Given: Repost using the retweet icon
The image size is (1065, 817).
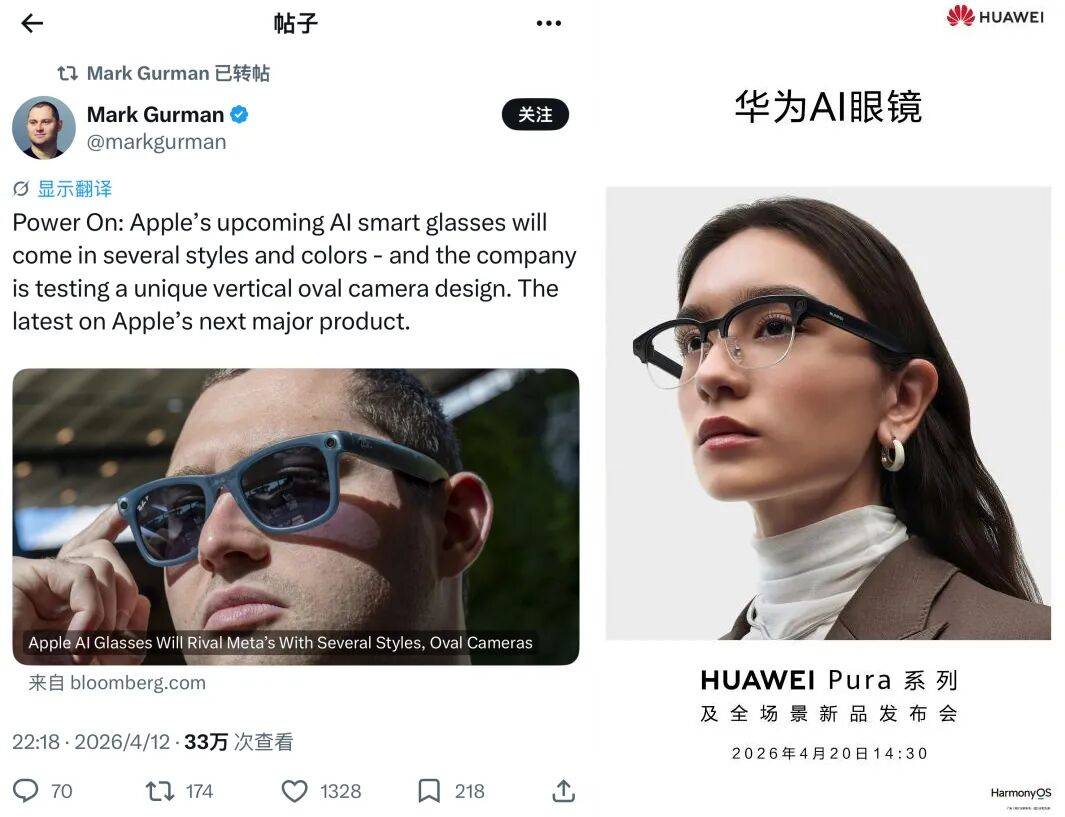Looking at the screenshot, I should 160,791.
